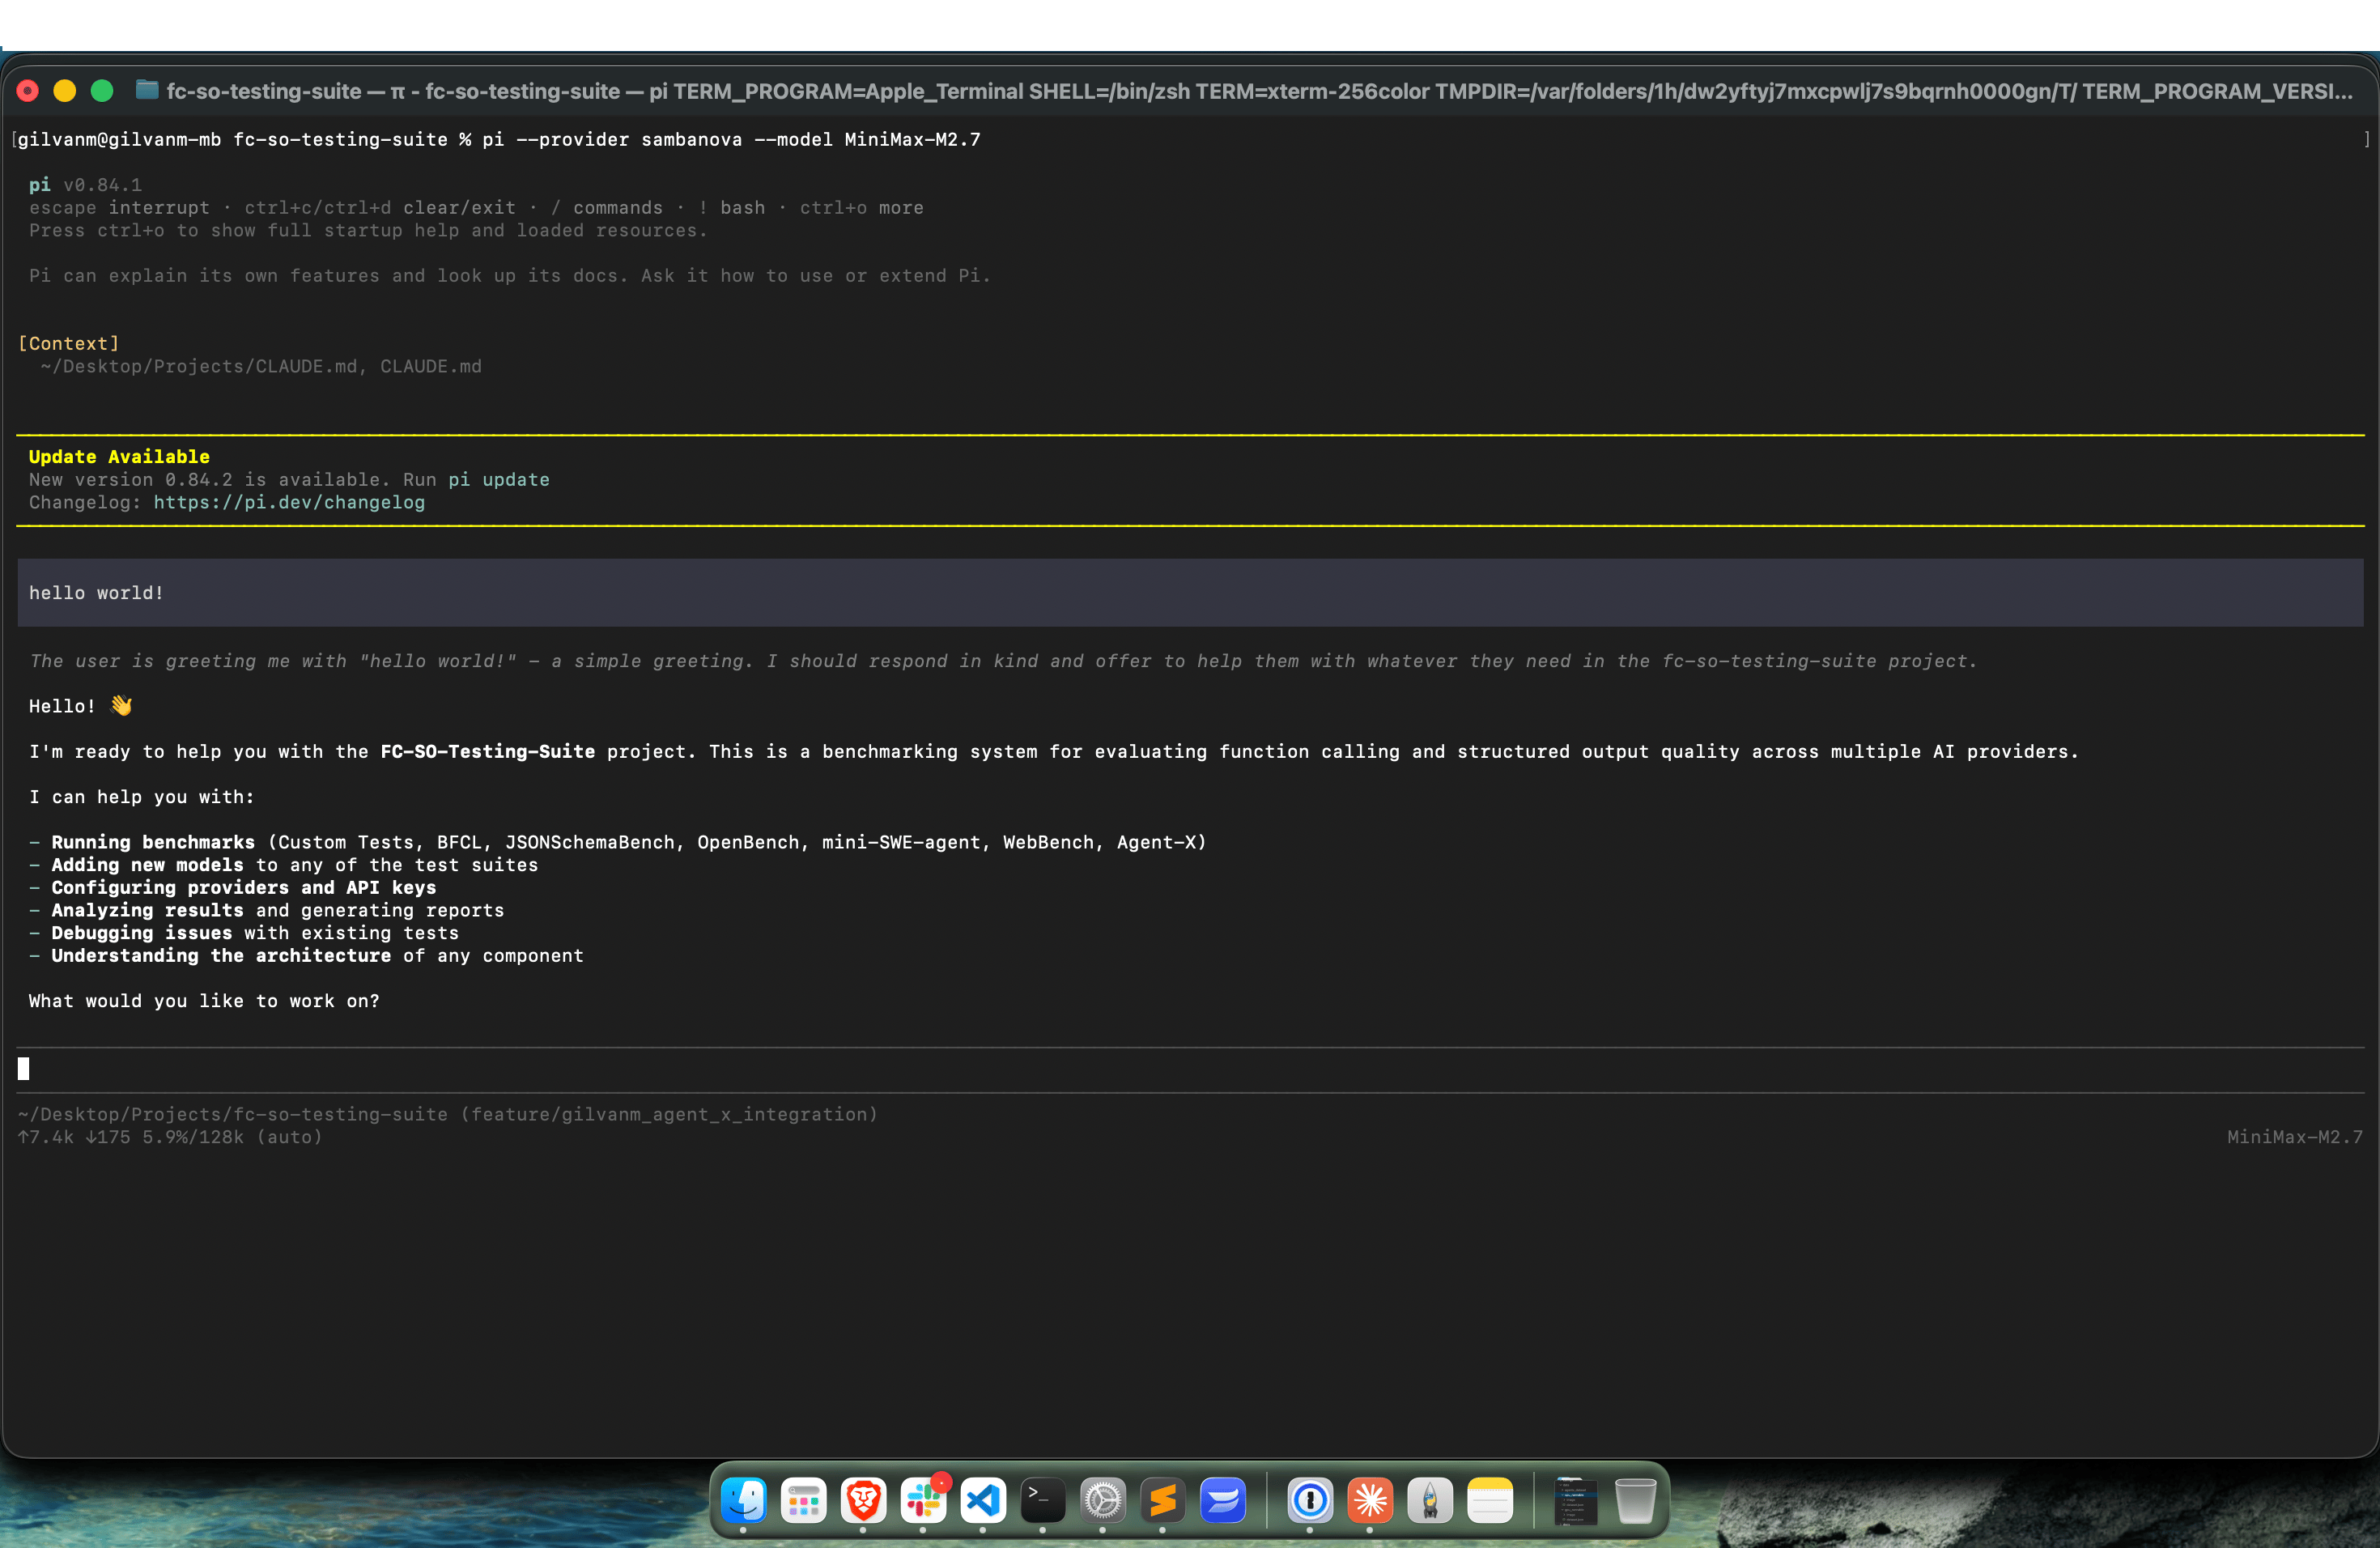The height and width of the screenshot is (1548, 2380).
Task: Click the MiniMax-M2.7 model status label
Action: point(2294,1137)
